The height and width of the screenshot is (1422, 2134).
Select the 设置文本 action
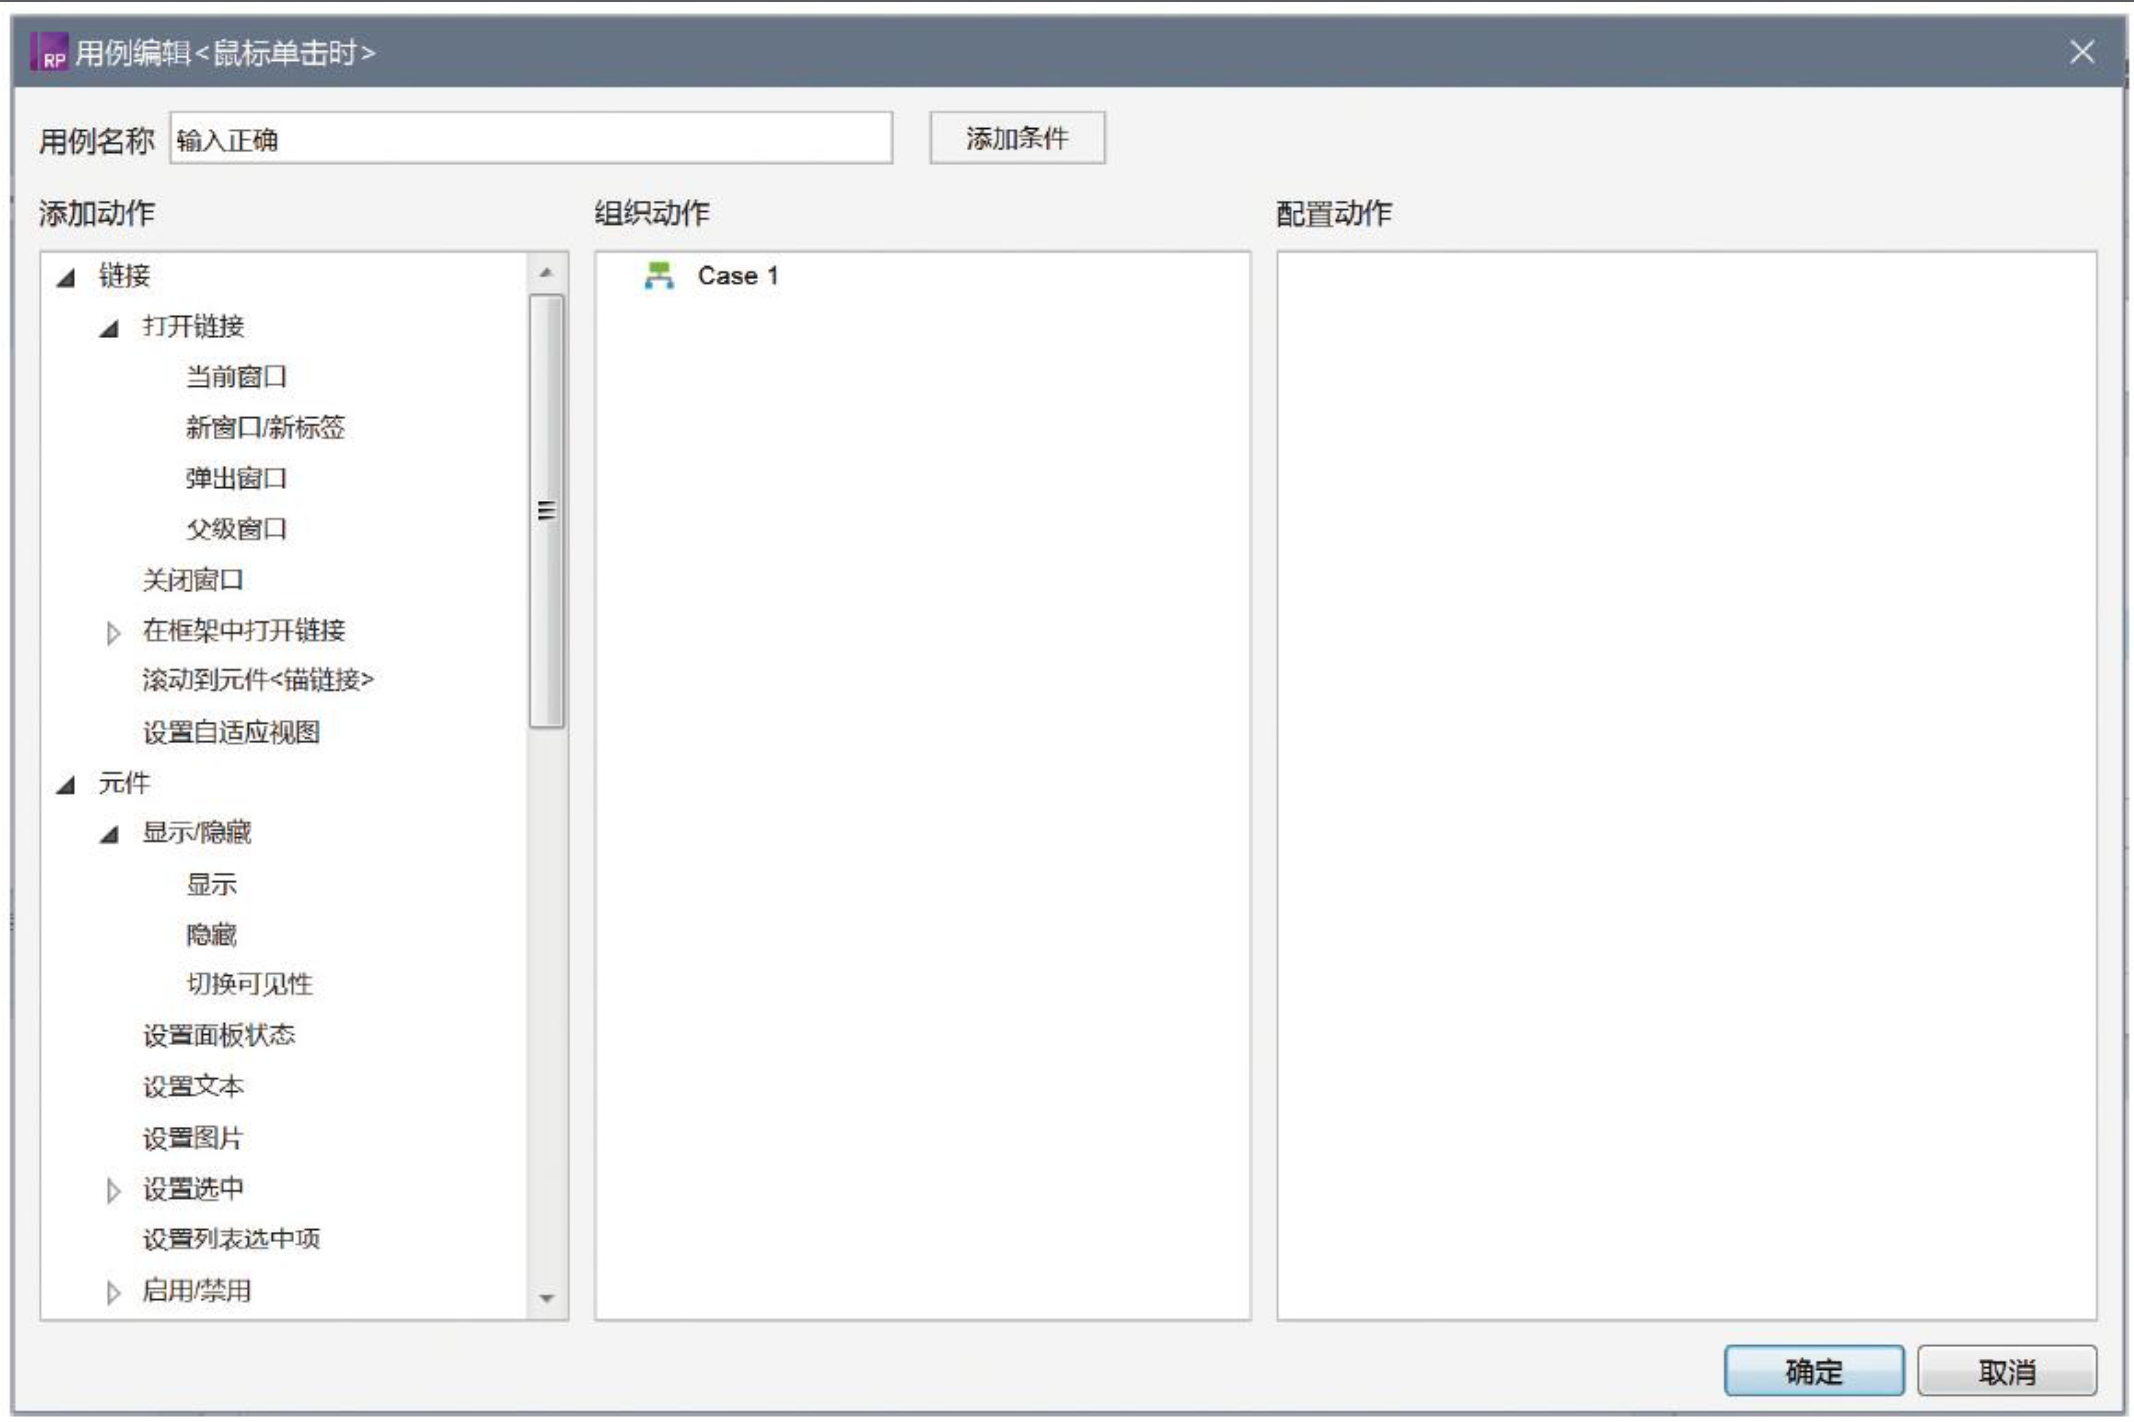pos(193,1087)
